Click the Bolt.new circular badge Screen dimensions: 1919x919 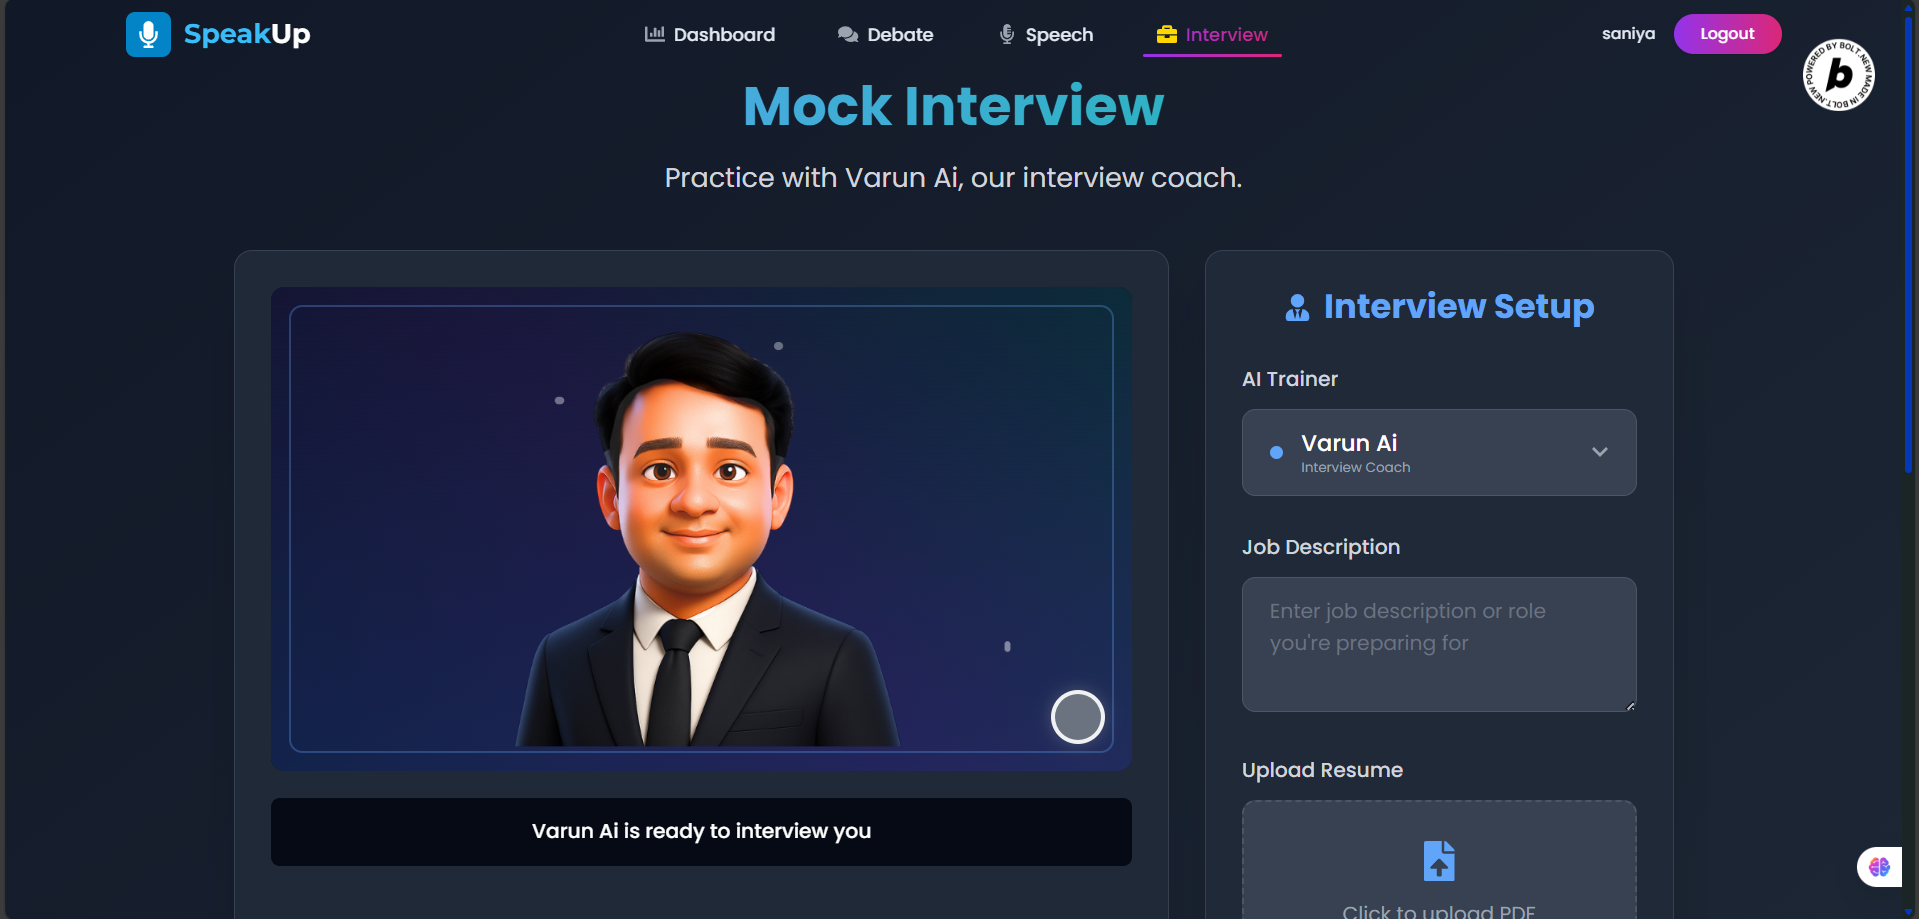(x=1838, y=75)
